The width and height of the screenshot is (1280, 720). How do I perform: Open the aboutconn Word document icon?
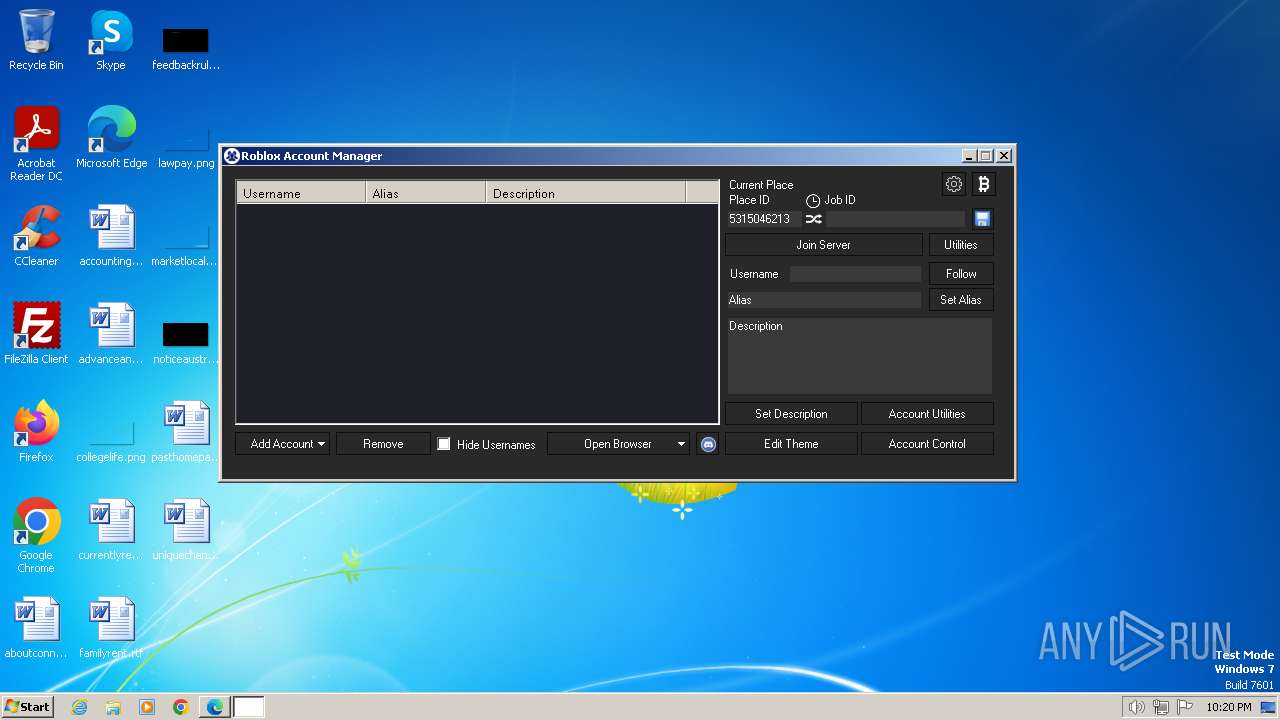tap(36, 628)
